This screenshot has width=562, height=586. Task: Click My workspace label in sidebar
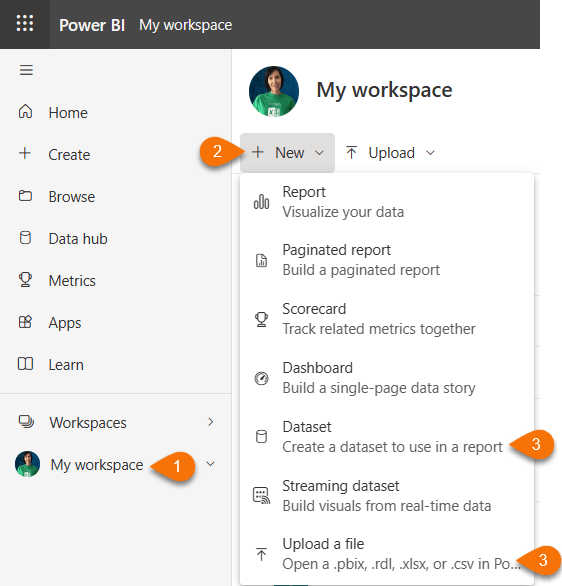click(x=97, y=465)
